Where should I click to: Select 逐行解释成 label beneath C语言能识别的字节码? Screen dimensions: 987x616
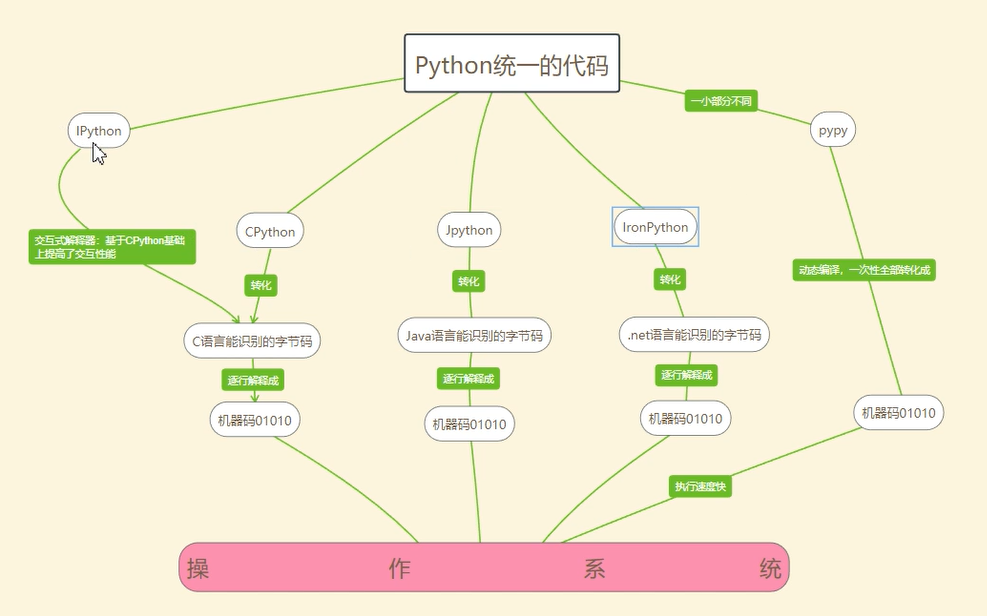[253, 380]
